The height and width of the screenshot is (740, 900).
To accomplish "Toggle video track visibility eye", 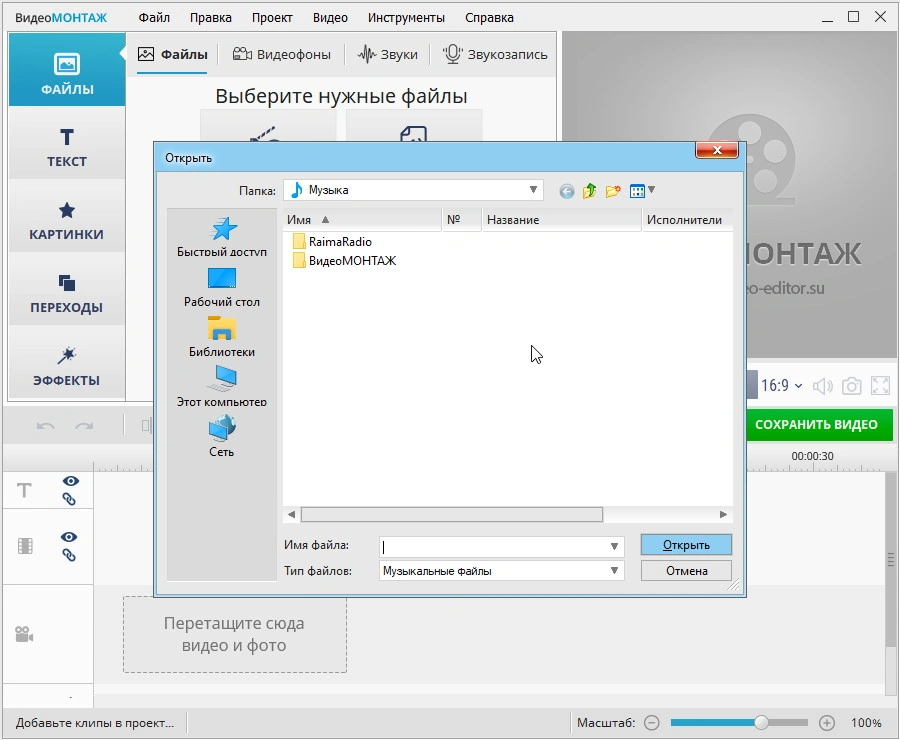I will 69,537.
